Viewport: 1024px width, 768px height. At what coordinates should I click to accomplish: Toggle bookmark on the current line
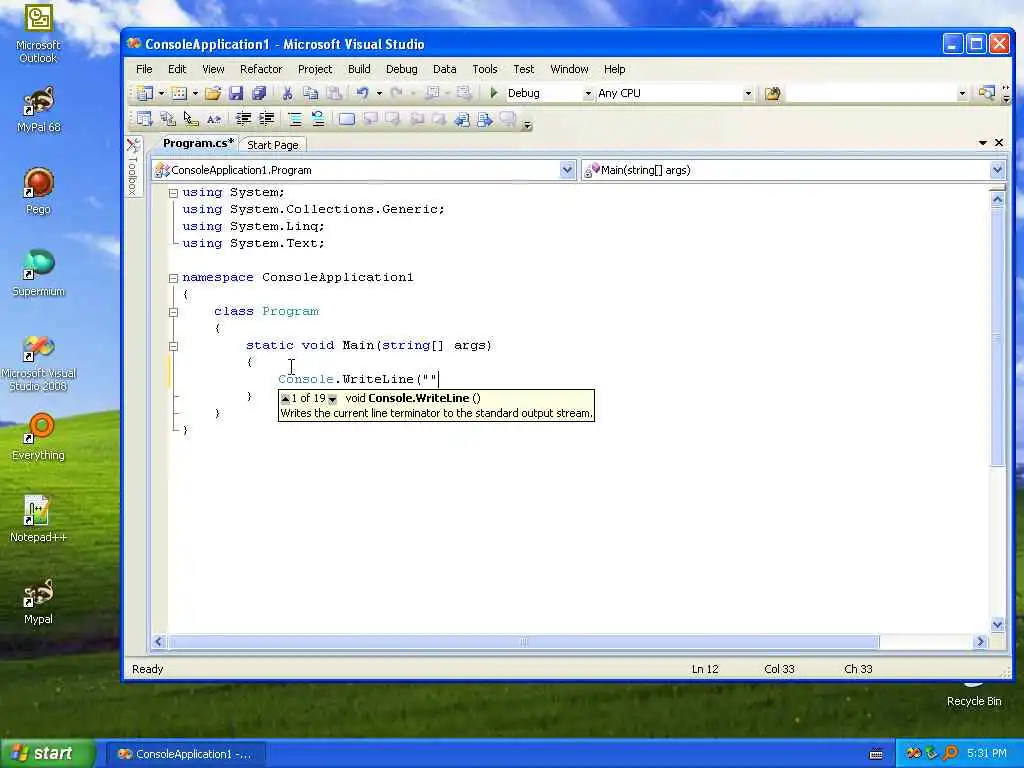click(347, 119)
